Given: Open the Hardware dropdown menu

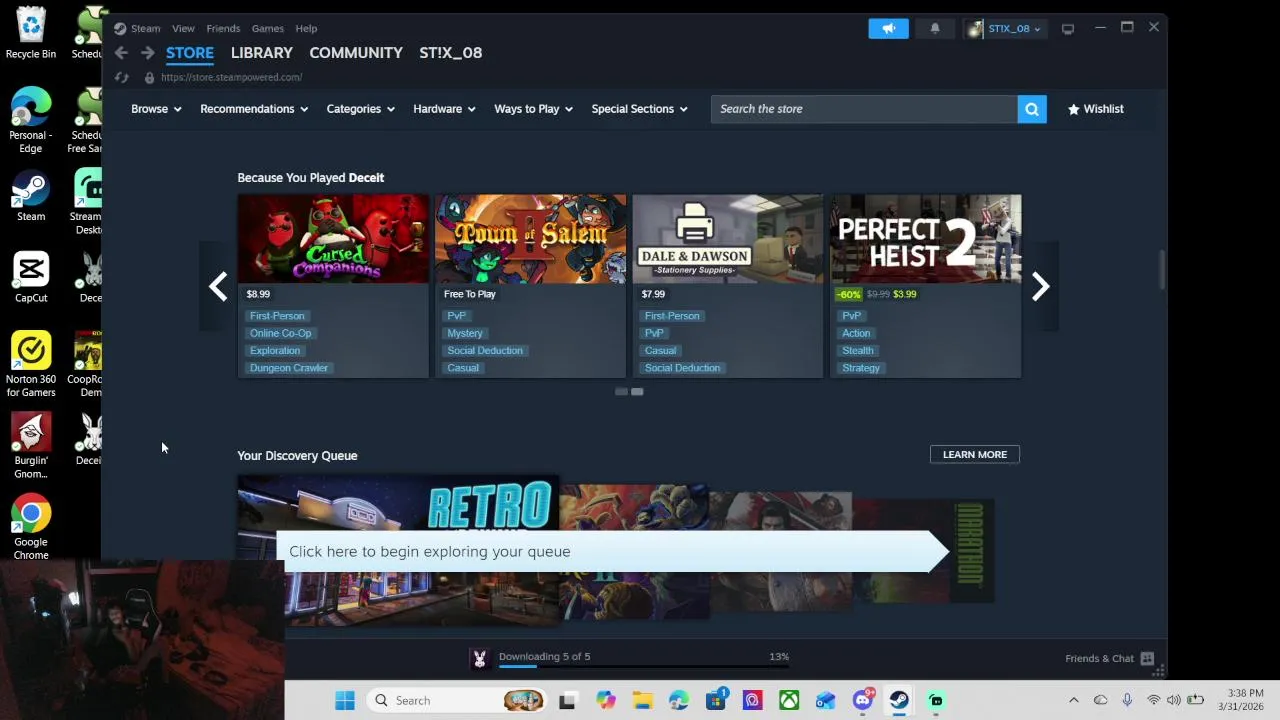Looking at the screenshot, I should [x=444, y=109].
